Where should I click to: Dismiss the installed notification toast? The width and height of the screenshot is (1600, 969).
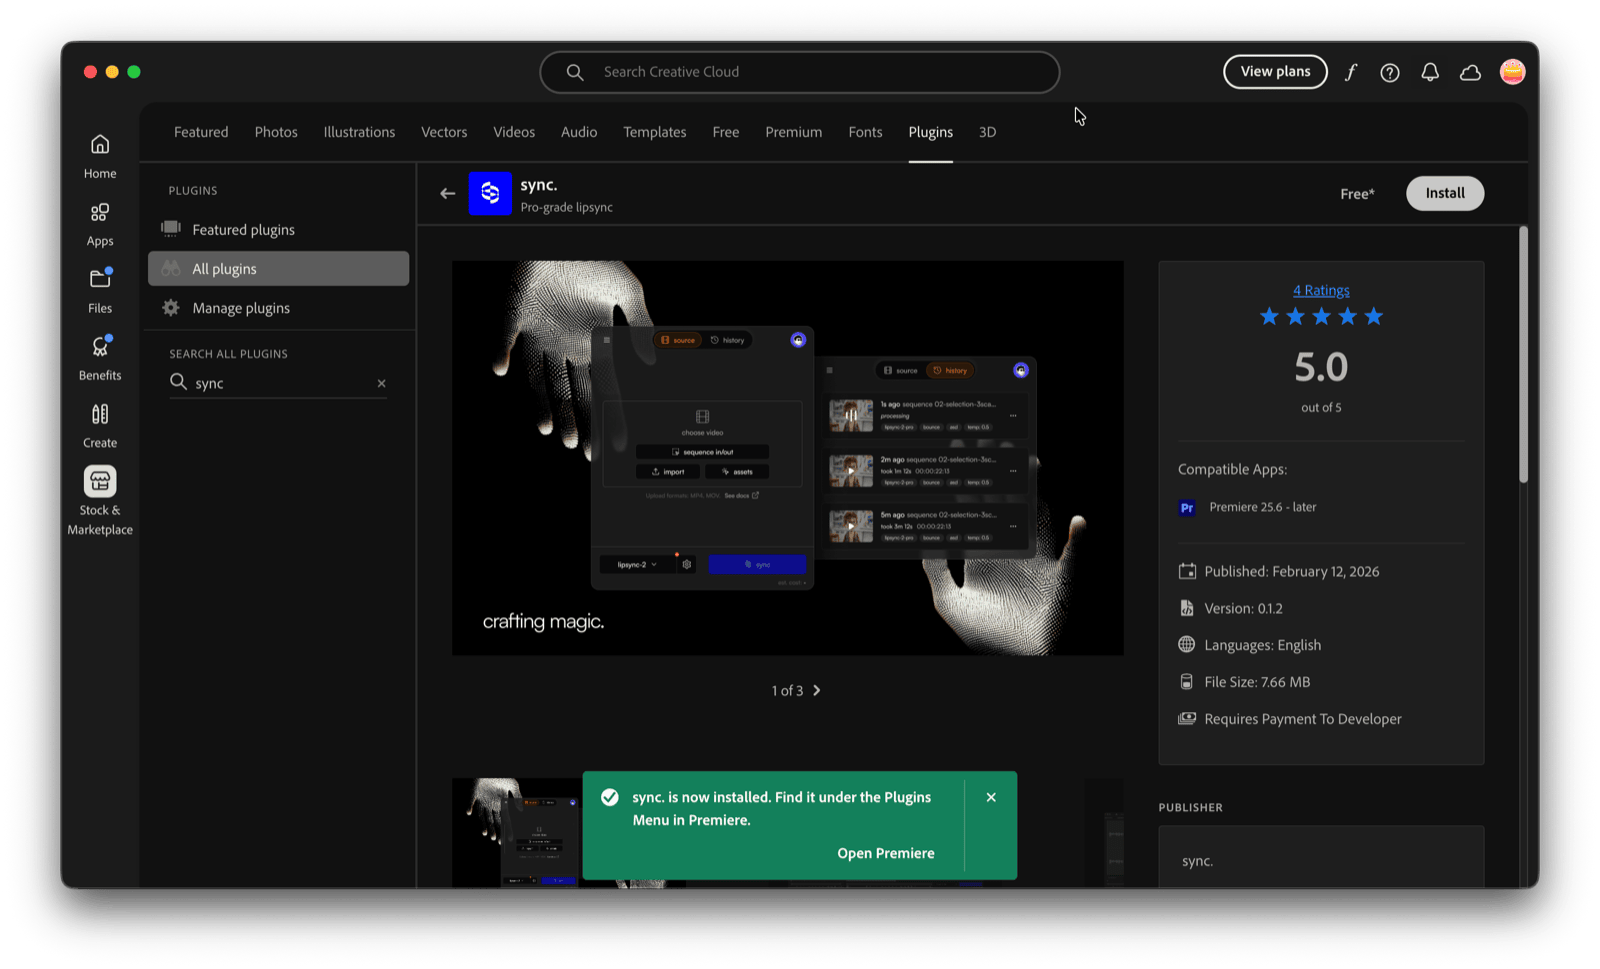(991, 797)
